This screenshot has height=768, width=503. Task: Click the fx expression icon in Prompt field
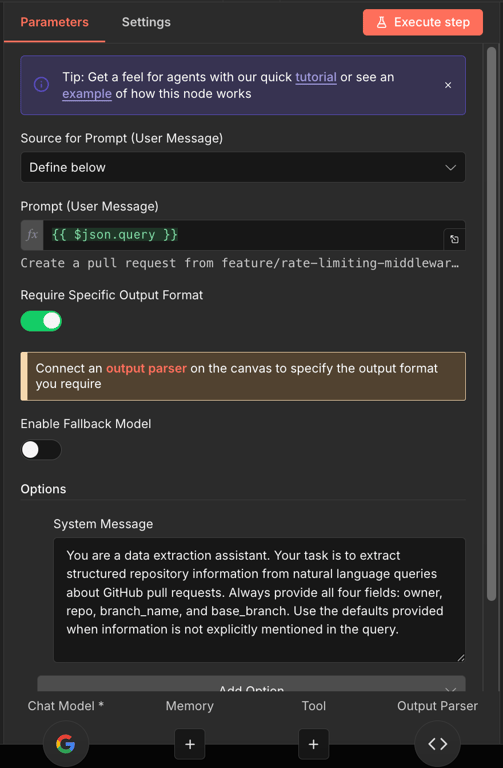(32, 235)
